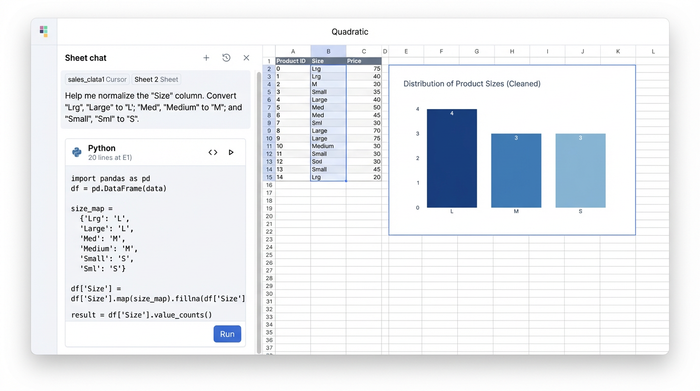
Task: Click the '20 lines at E1' label
Action: pos(110,158)
